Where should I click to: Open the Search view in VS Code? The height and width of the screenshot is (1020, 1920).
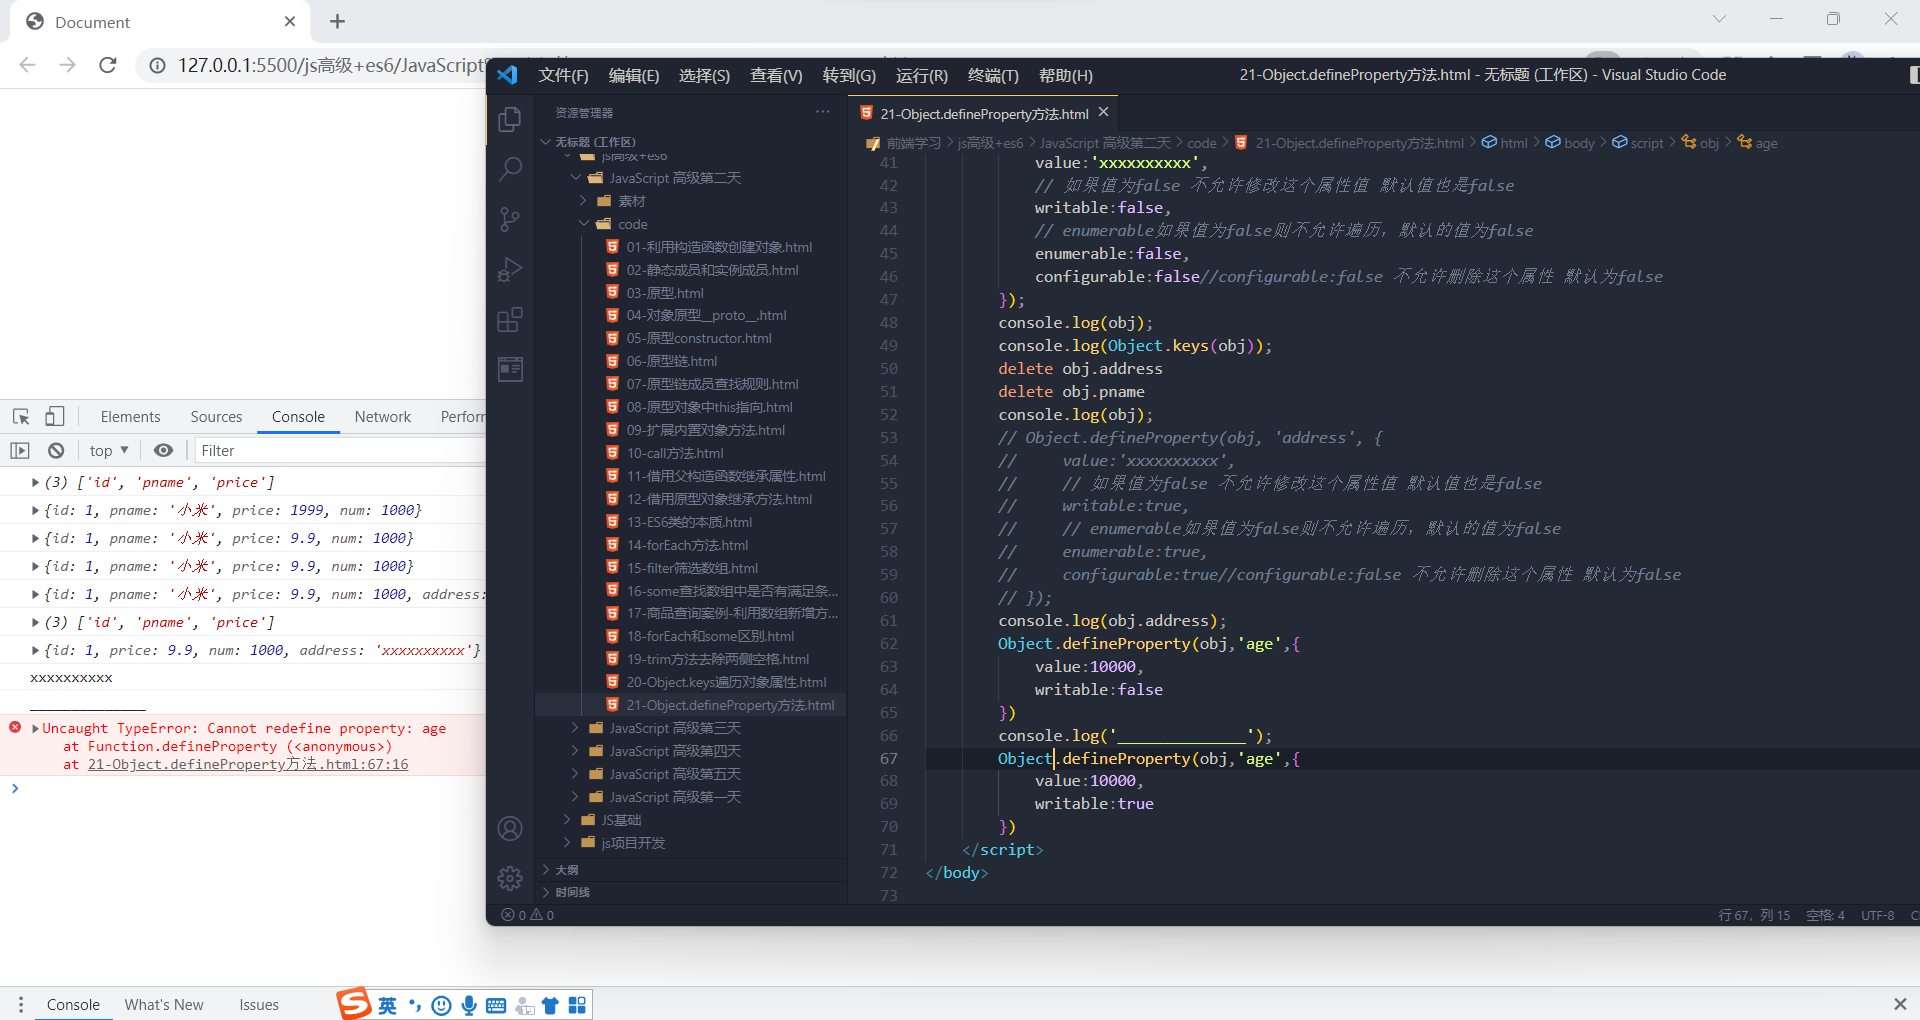[510, 169]
